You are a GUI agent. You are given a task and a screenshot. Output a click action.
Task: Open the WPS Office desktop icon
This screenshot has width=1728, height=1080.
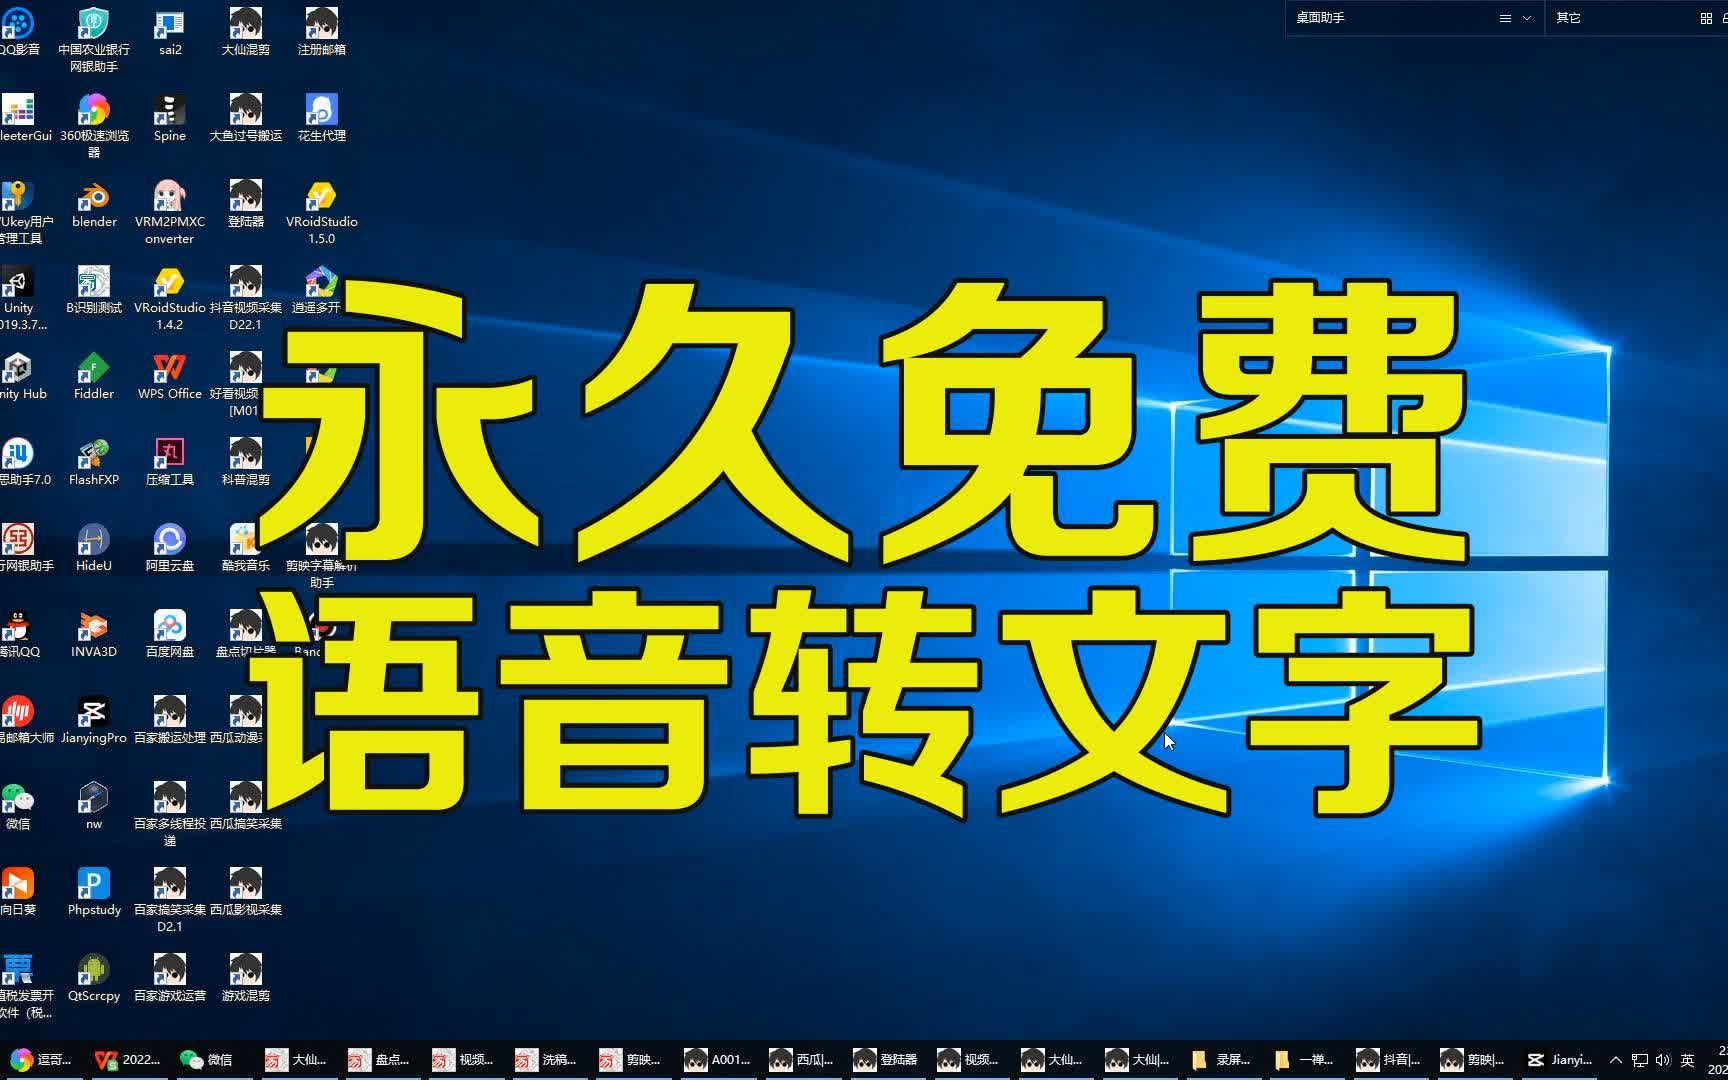(x=170, y=377)
